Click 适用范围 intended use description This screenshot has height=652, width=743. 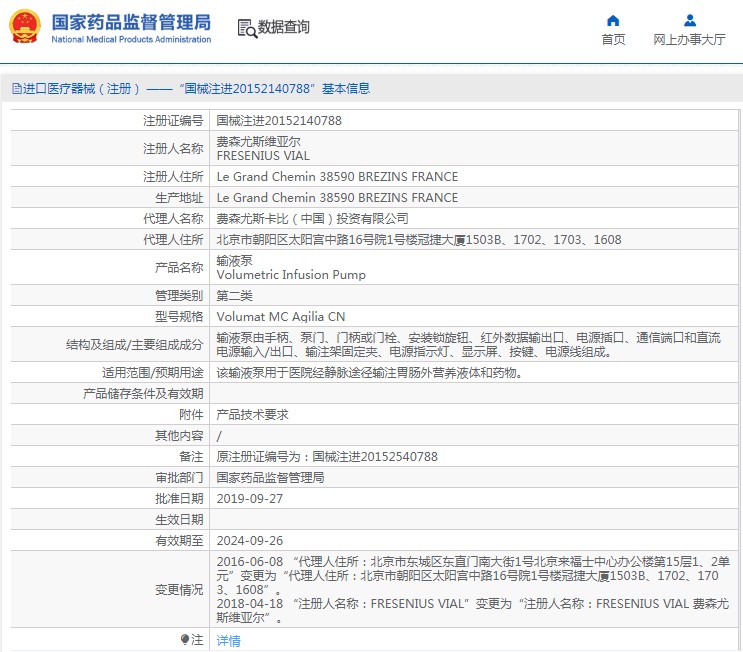[370, 373]
